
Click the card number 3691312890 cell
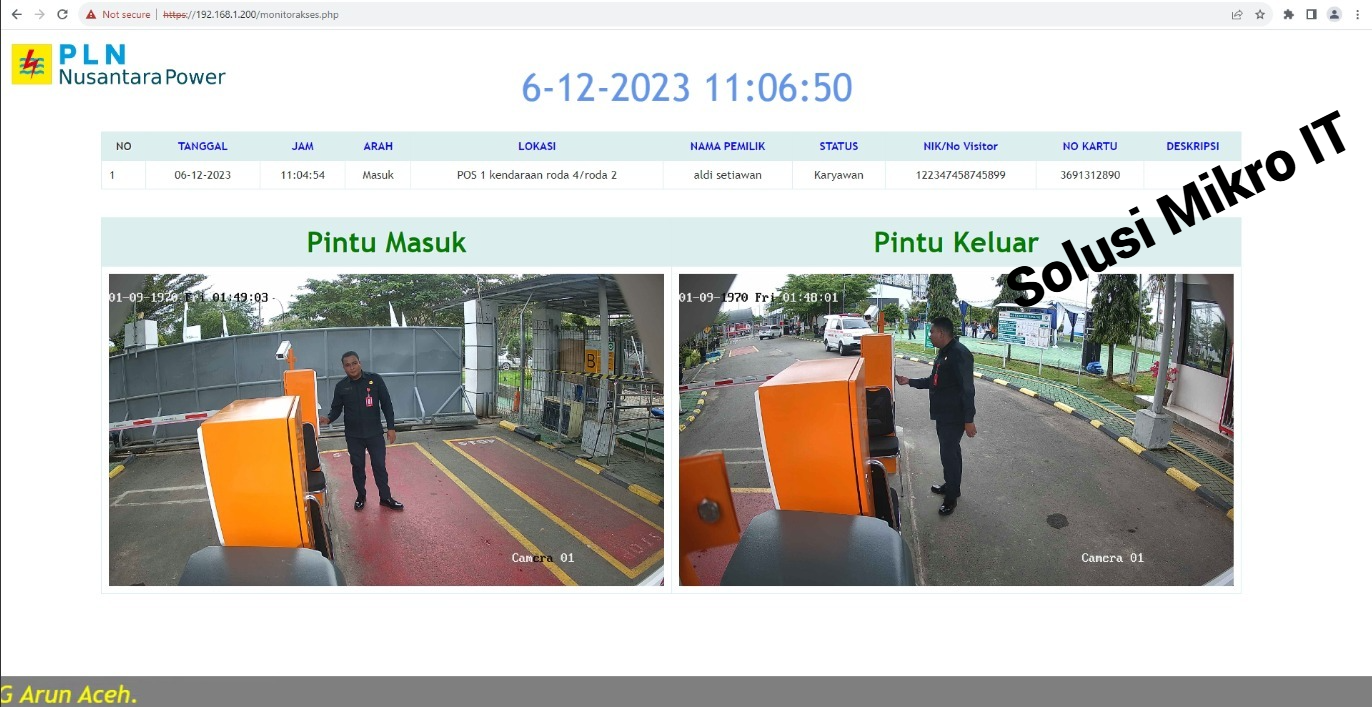[1090, 175]
